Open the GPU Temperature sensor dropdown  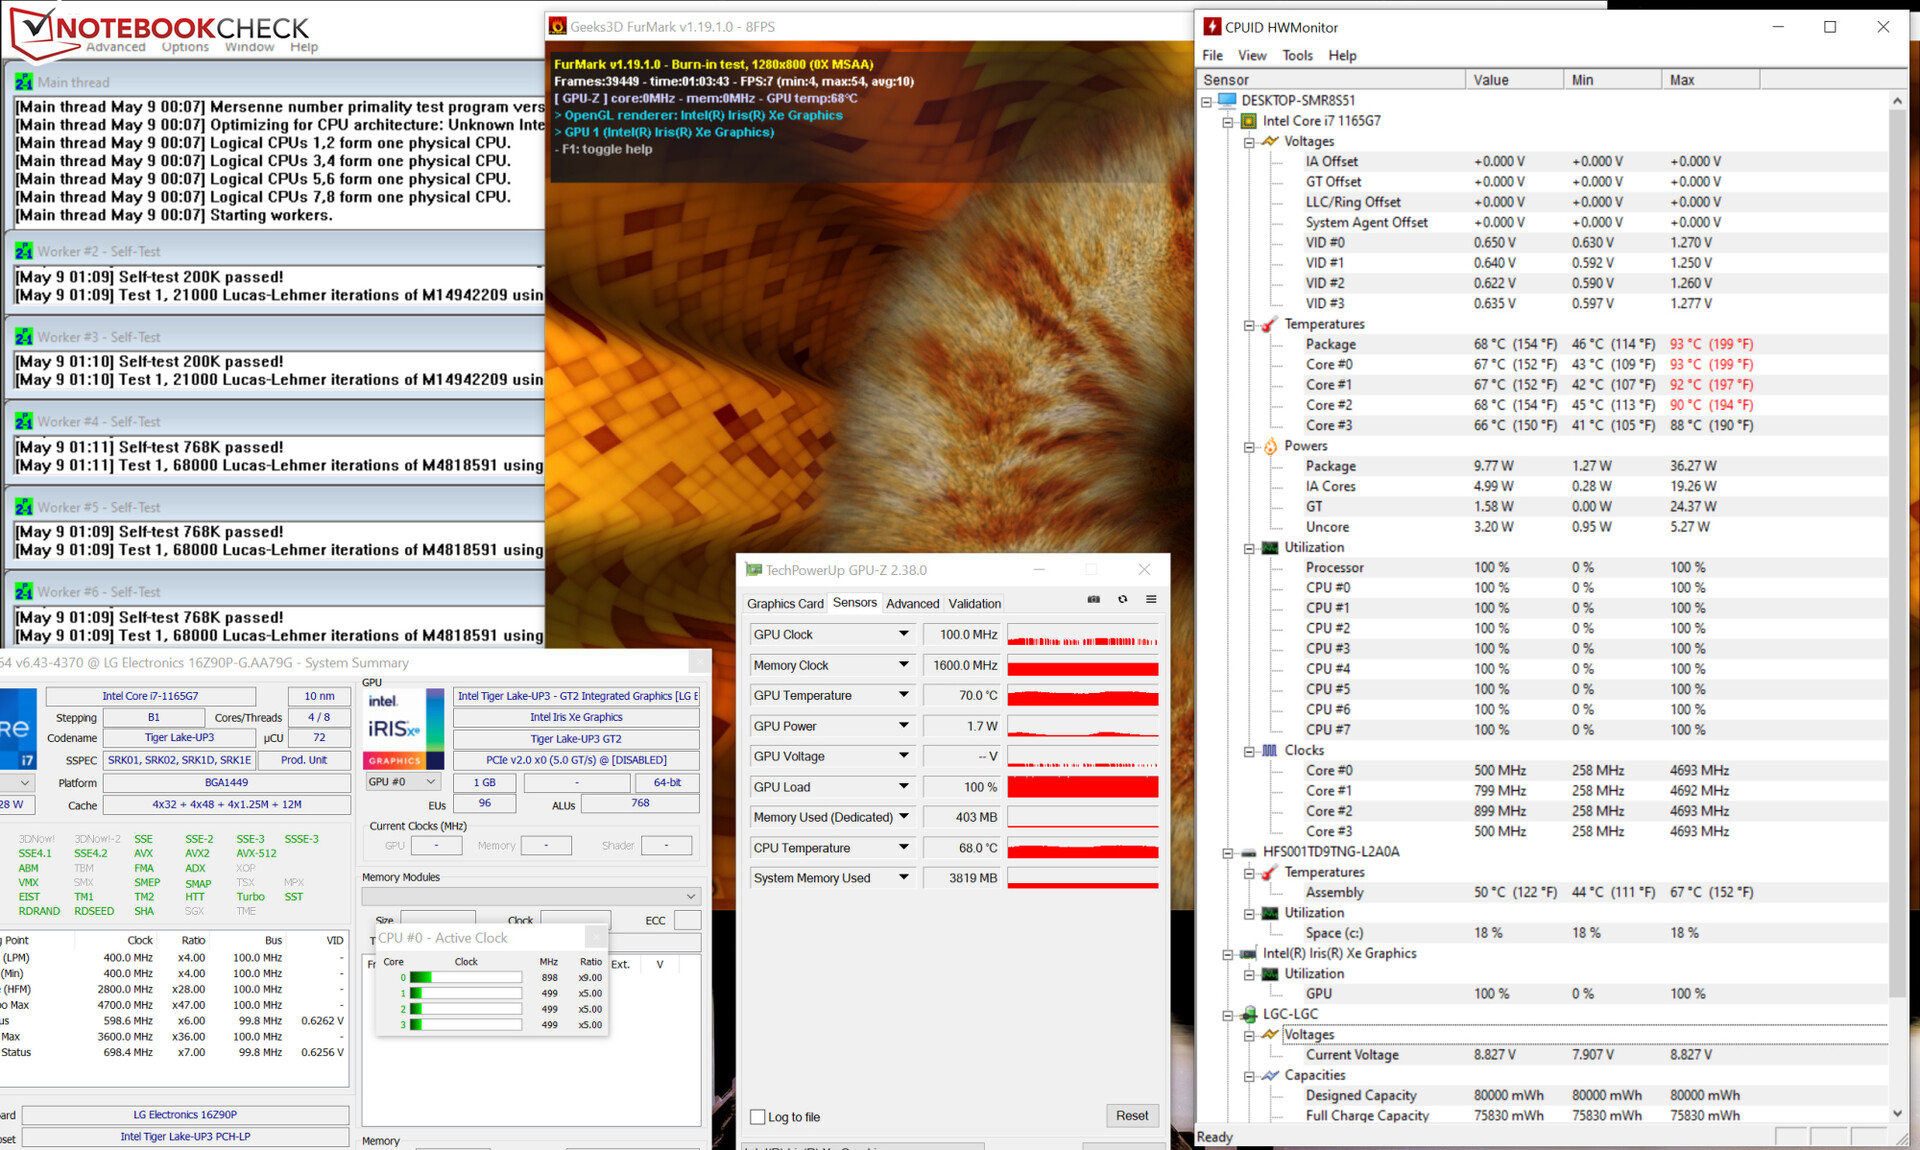[903, 695]
